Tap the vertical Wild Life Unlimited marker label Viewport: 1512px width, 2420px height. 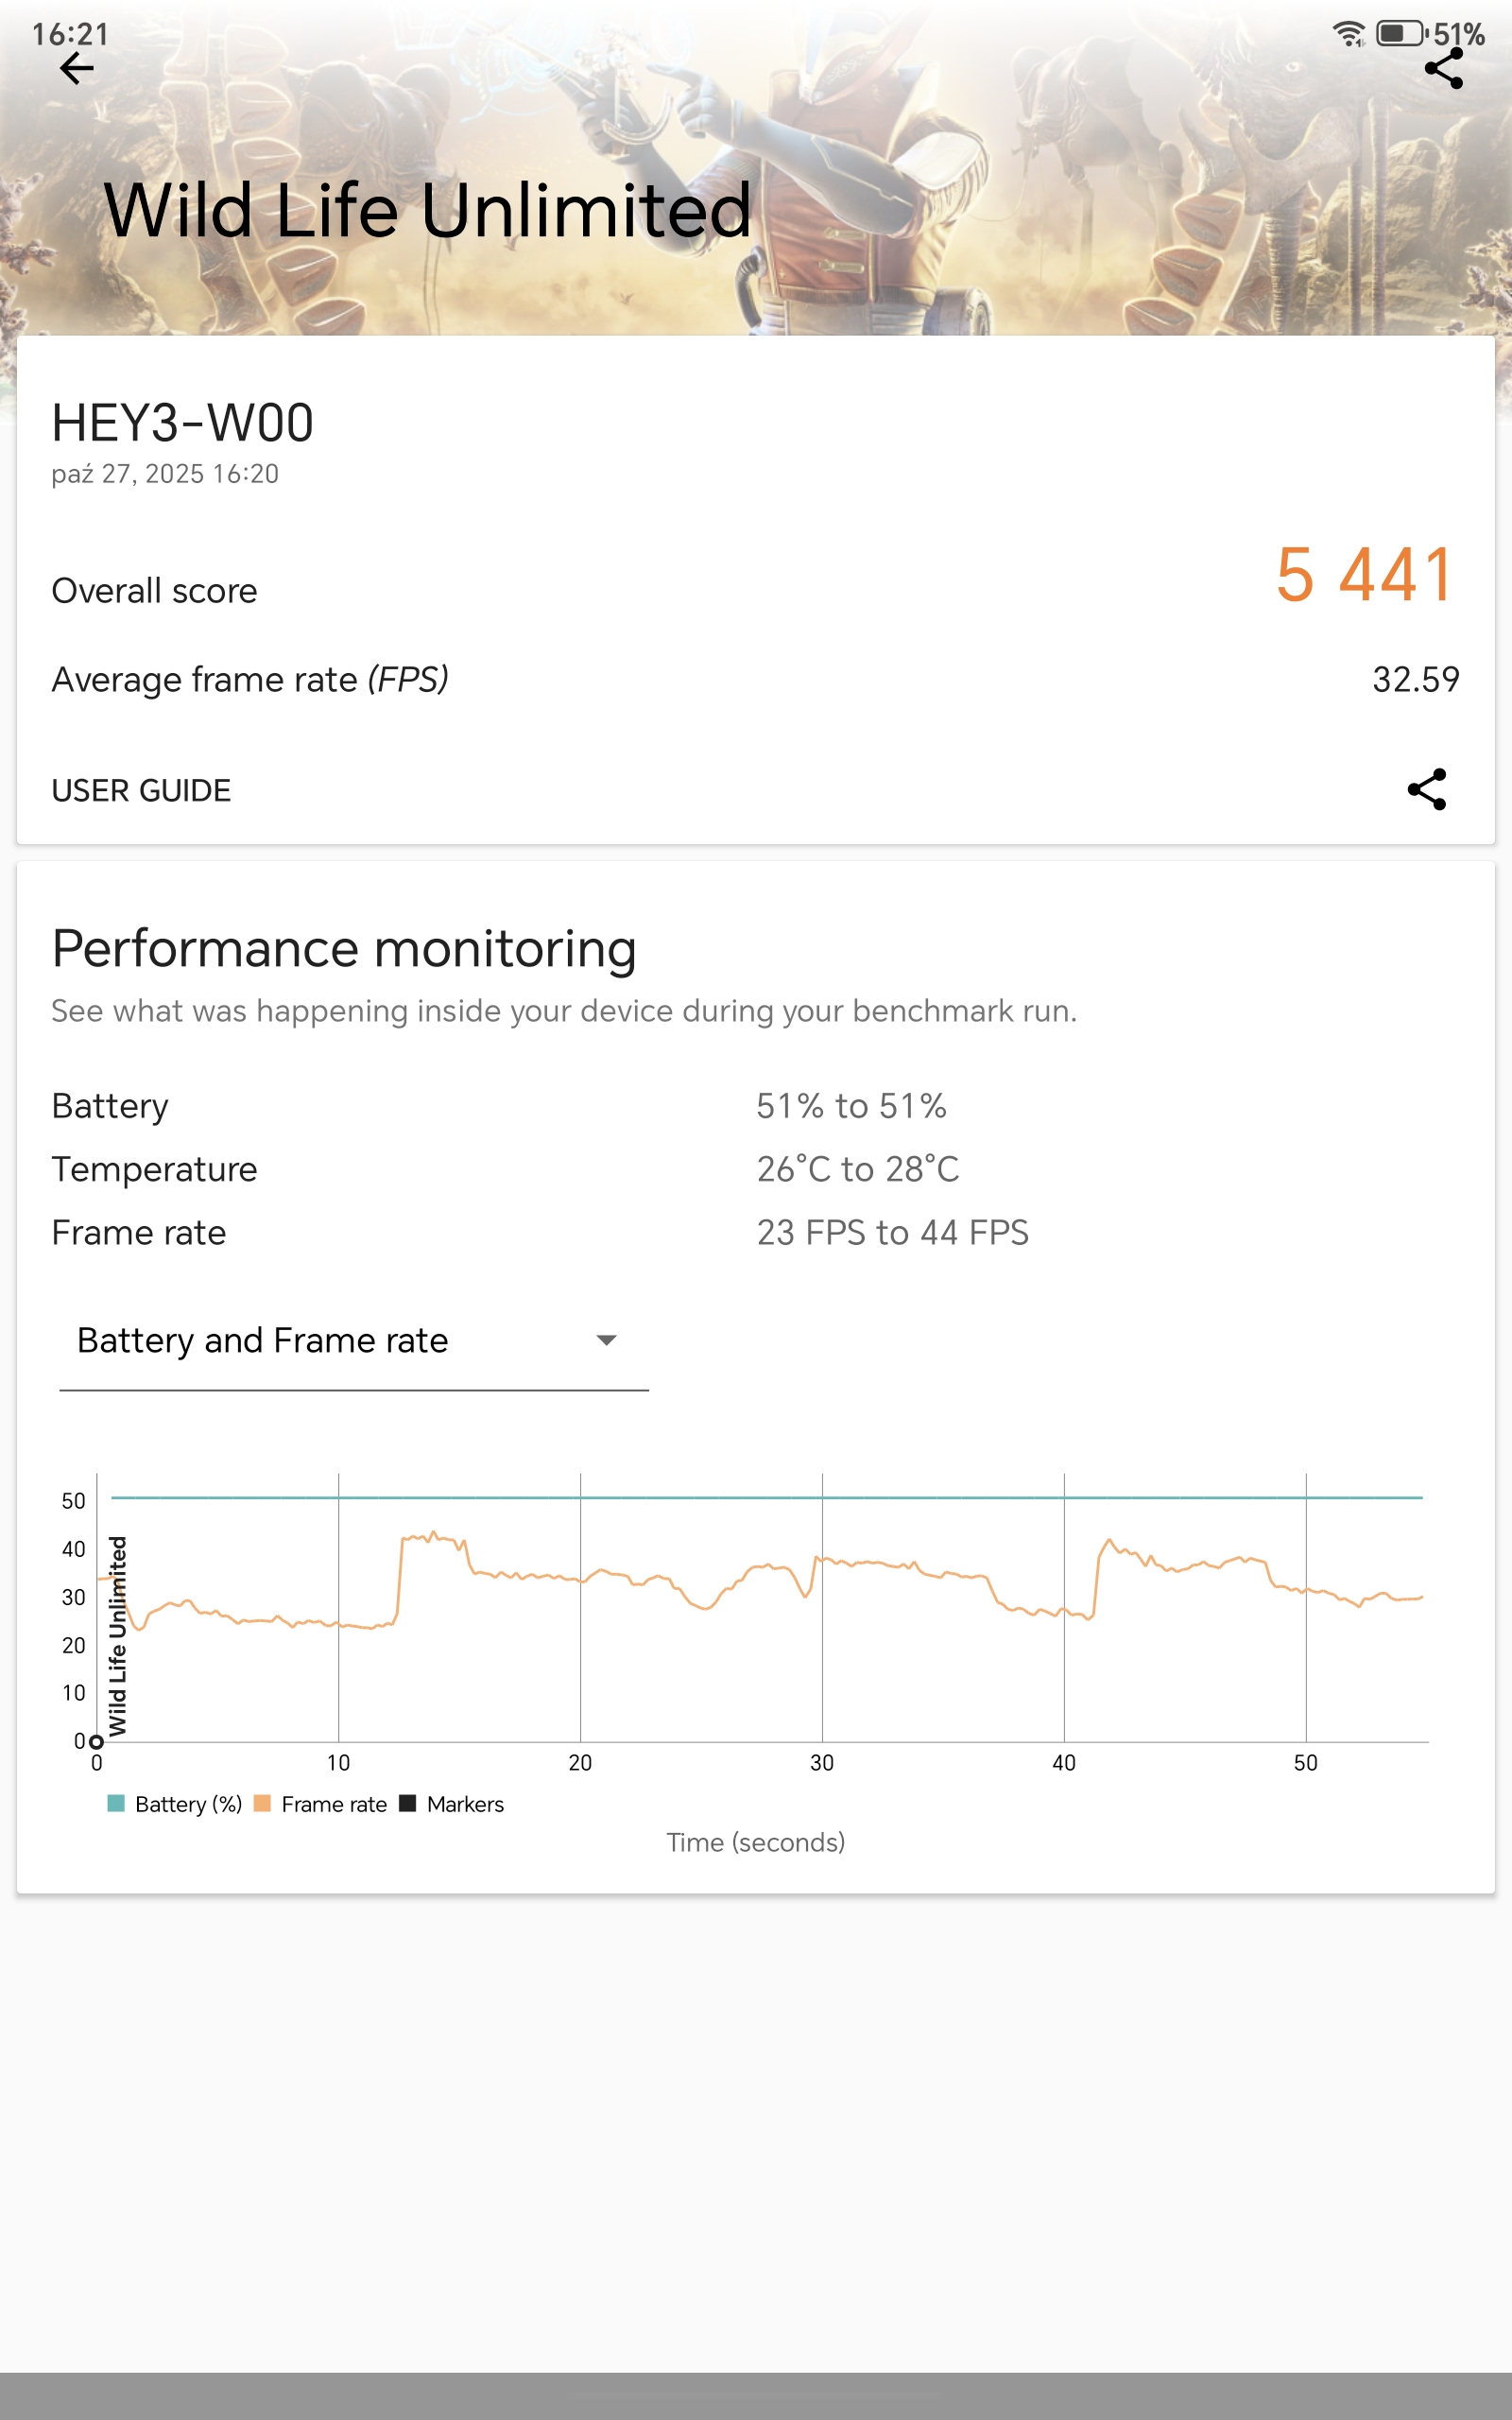(118, 1635)
